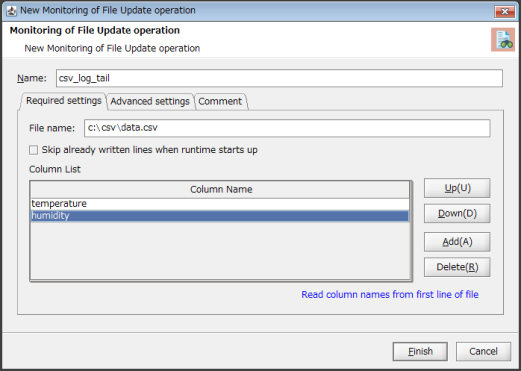This screenshot has width=521, height=371.
Task: Click the Down(D) button
Action: click(457, 213)
